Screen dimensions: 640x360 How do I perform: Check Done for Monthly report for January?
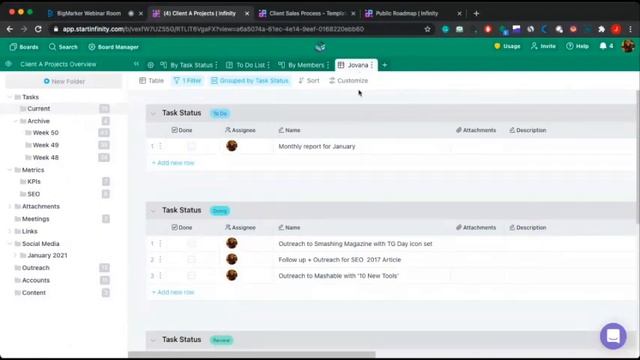click(x=191, y=146)
